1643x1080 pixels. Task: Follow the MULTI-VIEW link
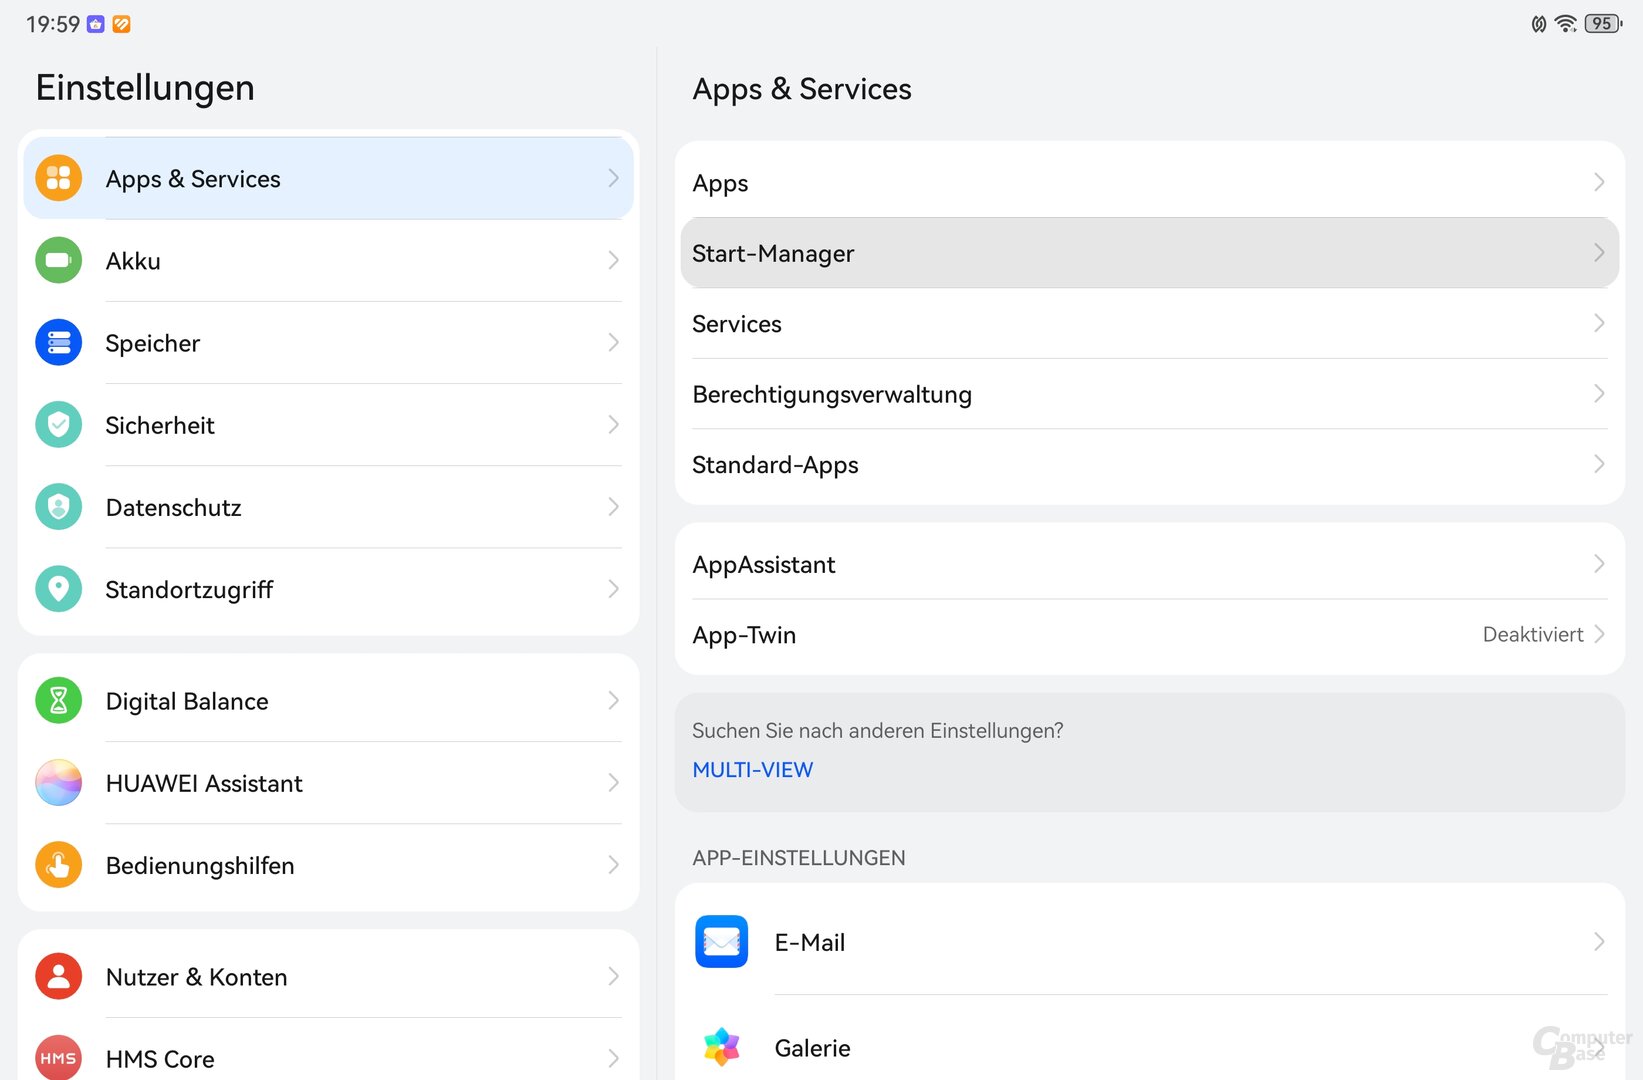752,770
